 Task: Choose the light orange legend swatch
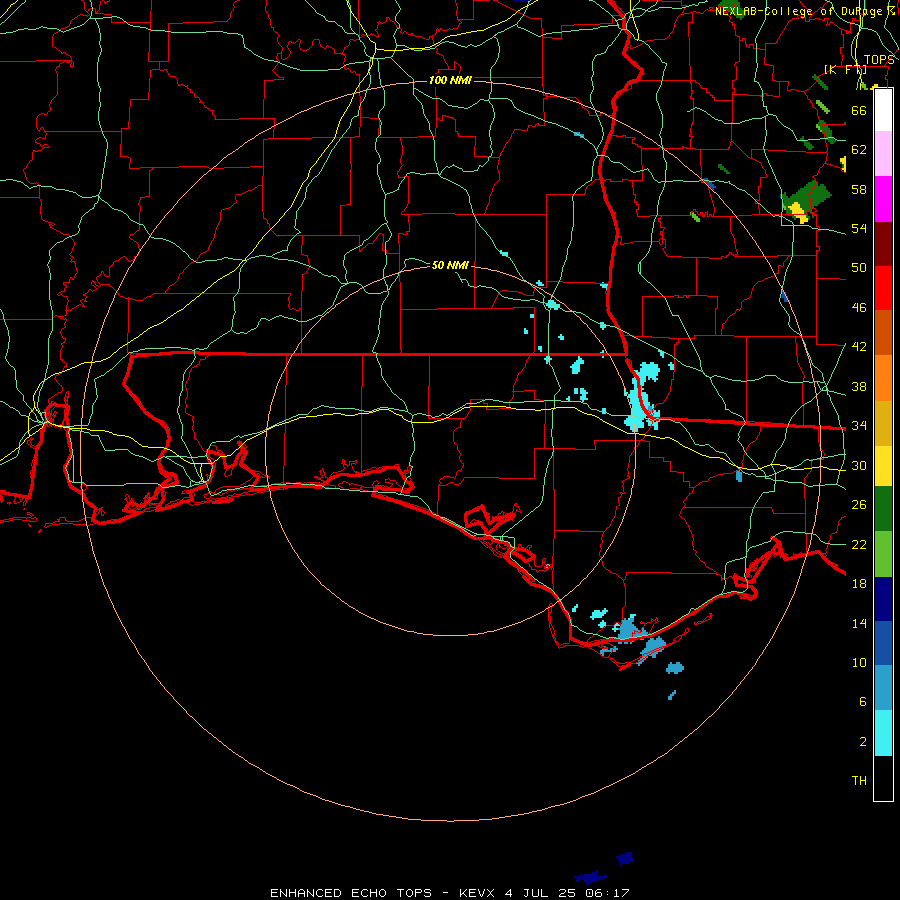point(883,378)
